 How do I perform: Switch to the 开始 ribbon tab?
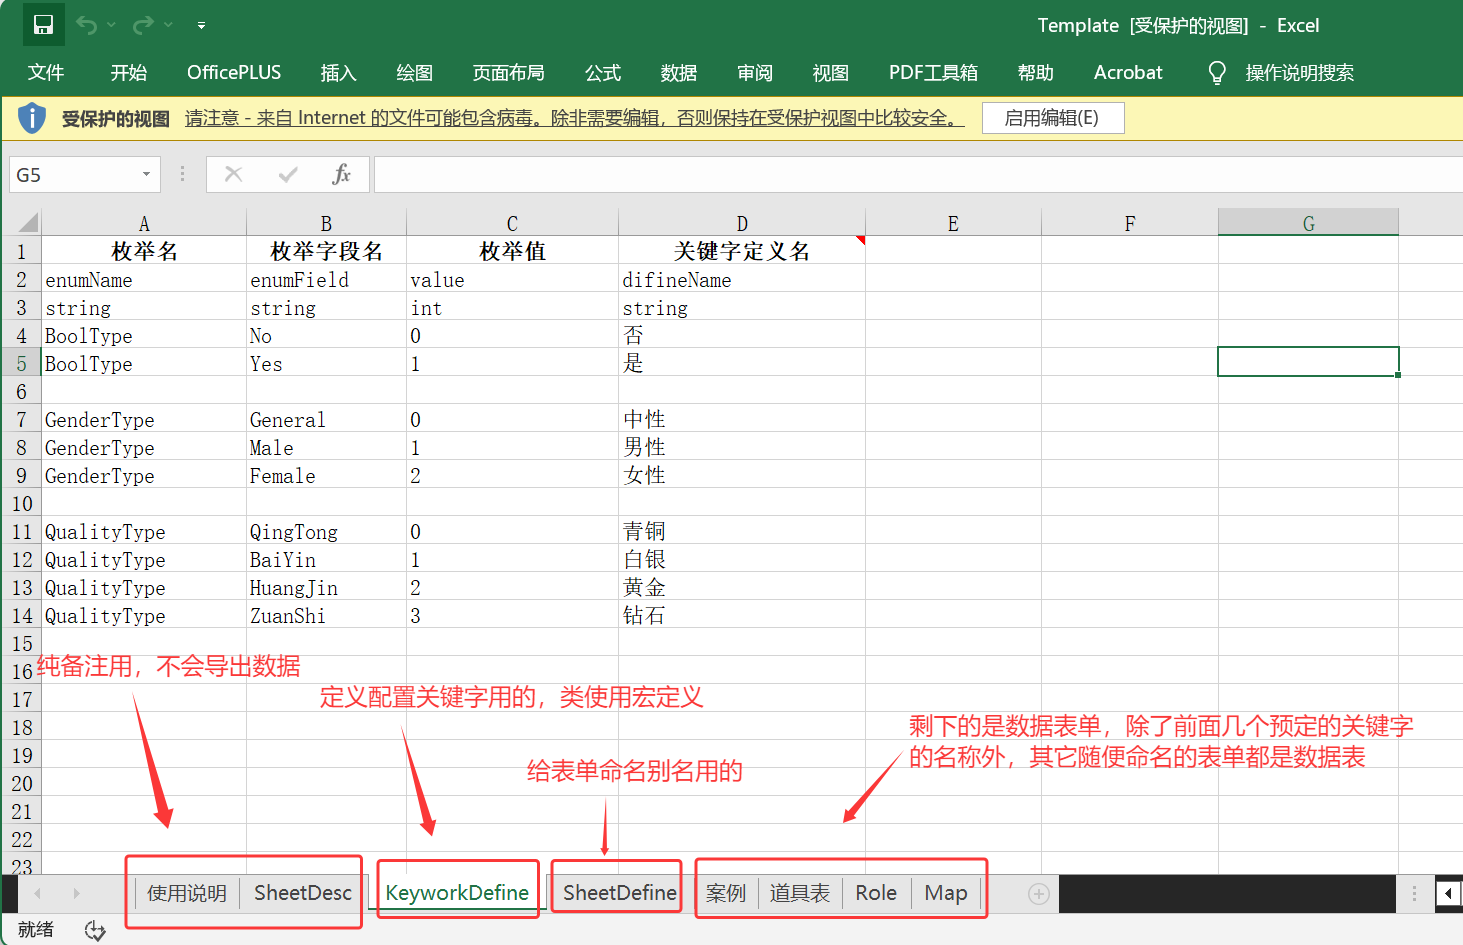pyautogui.click(x=129, y=73)
